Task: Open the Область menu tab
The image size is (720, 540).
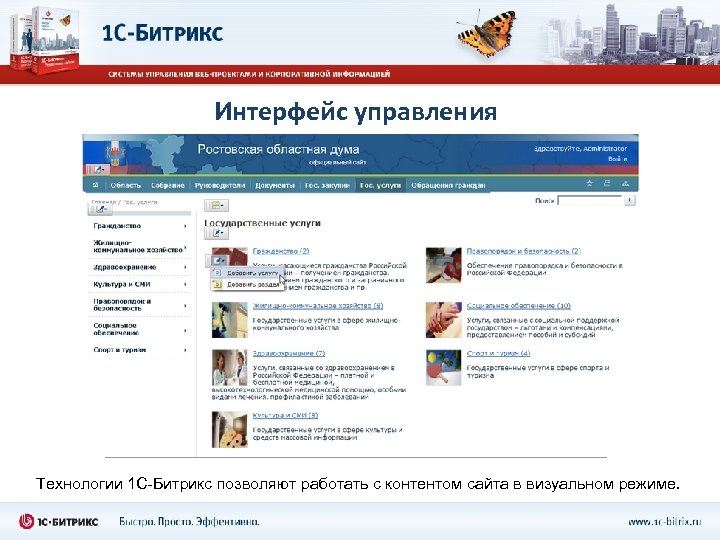Action: click(x=125, y=185)
